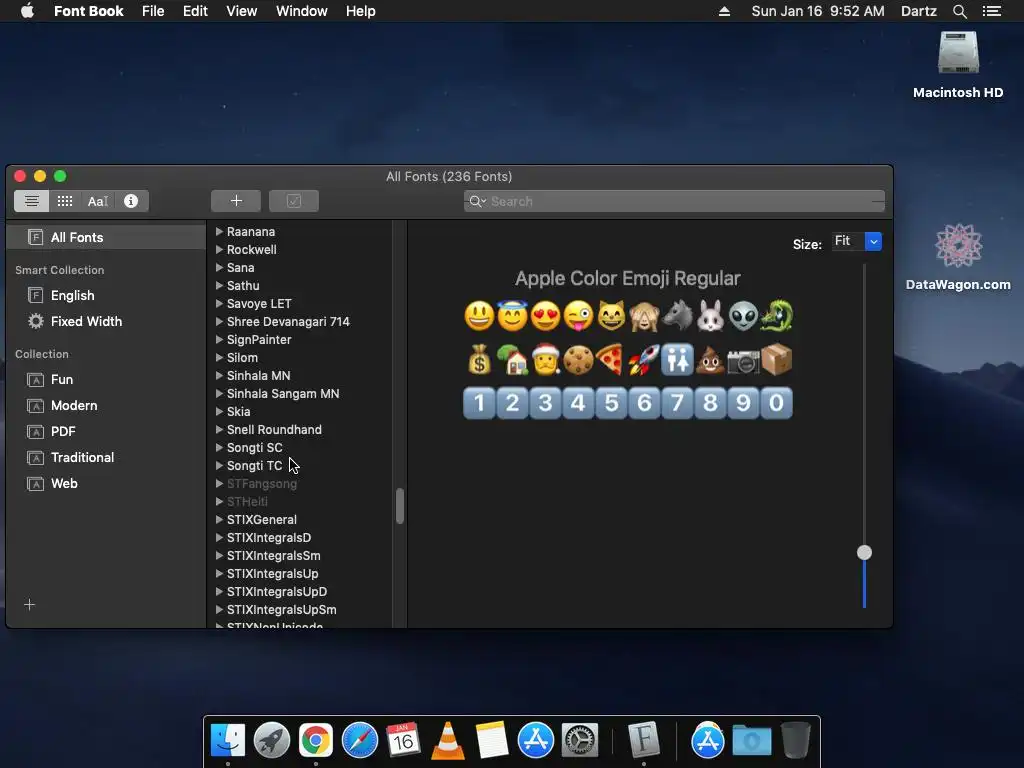Click the Fixed Width gear icon

[x=35, y=321]
